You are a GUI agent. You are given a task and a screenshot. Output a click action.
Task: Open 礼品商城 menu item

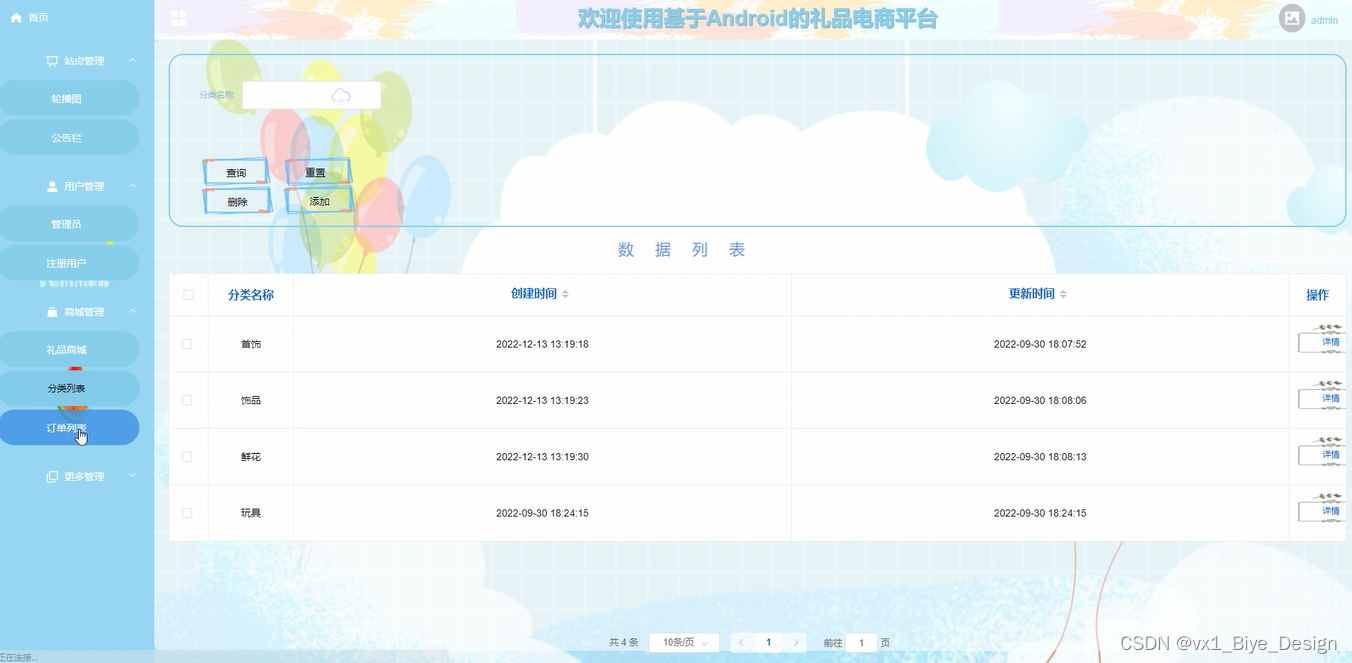click(68, 350)
